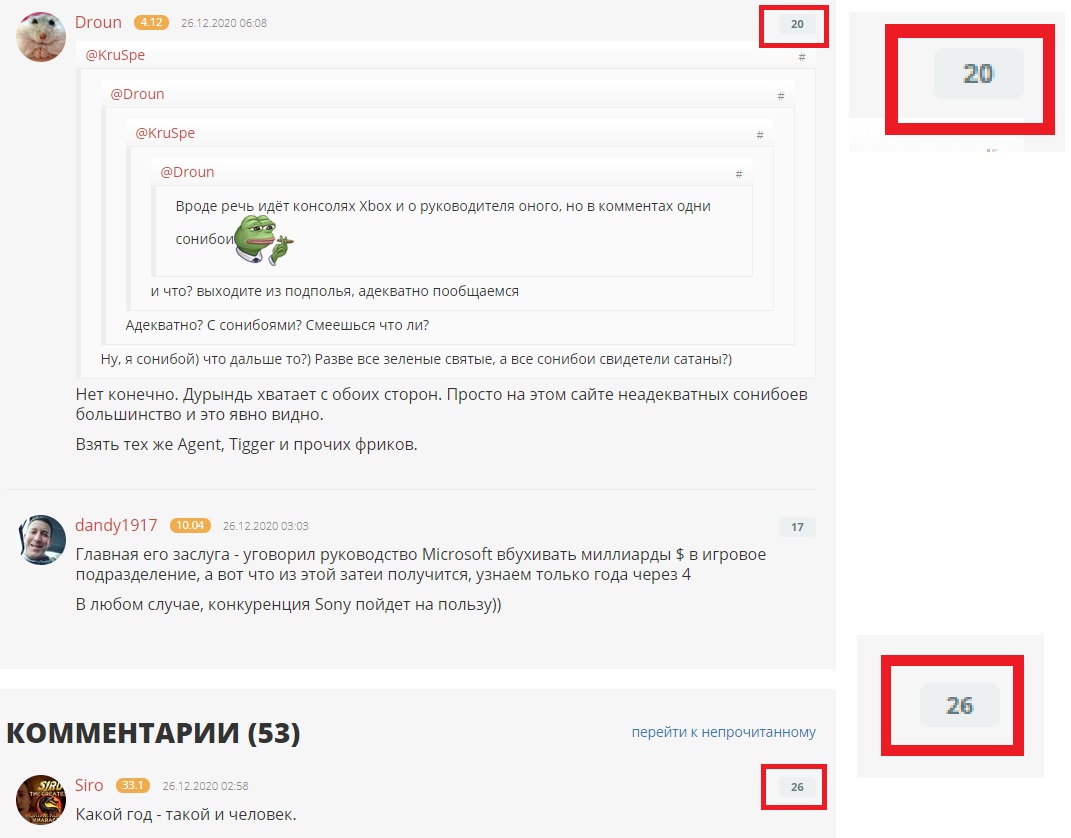Click the 20 vote score on Droun's comment
1071x838 pixels.
(x=797, y=25)
